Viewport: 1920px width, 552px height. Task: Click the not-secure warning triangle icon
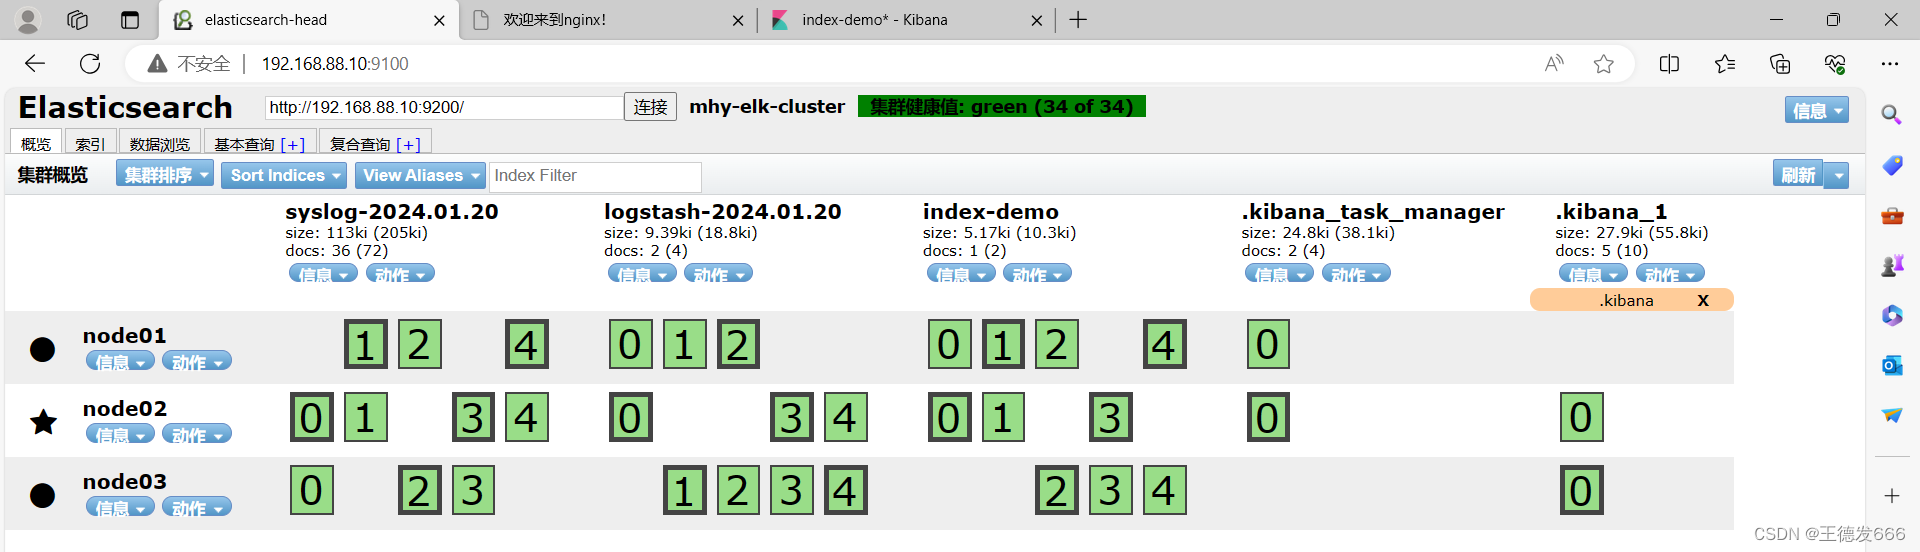pos(157,64)
